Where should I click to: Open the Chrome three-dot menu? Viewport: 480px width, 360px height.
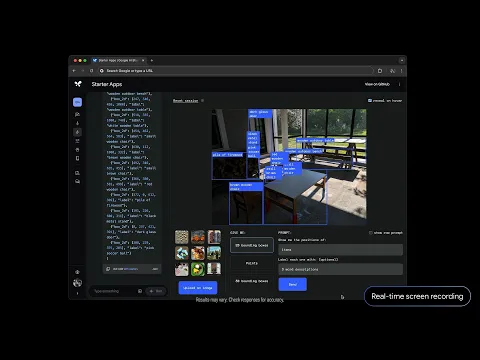click(x=401, y=71)
